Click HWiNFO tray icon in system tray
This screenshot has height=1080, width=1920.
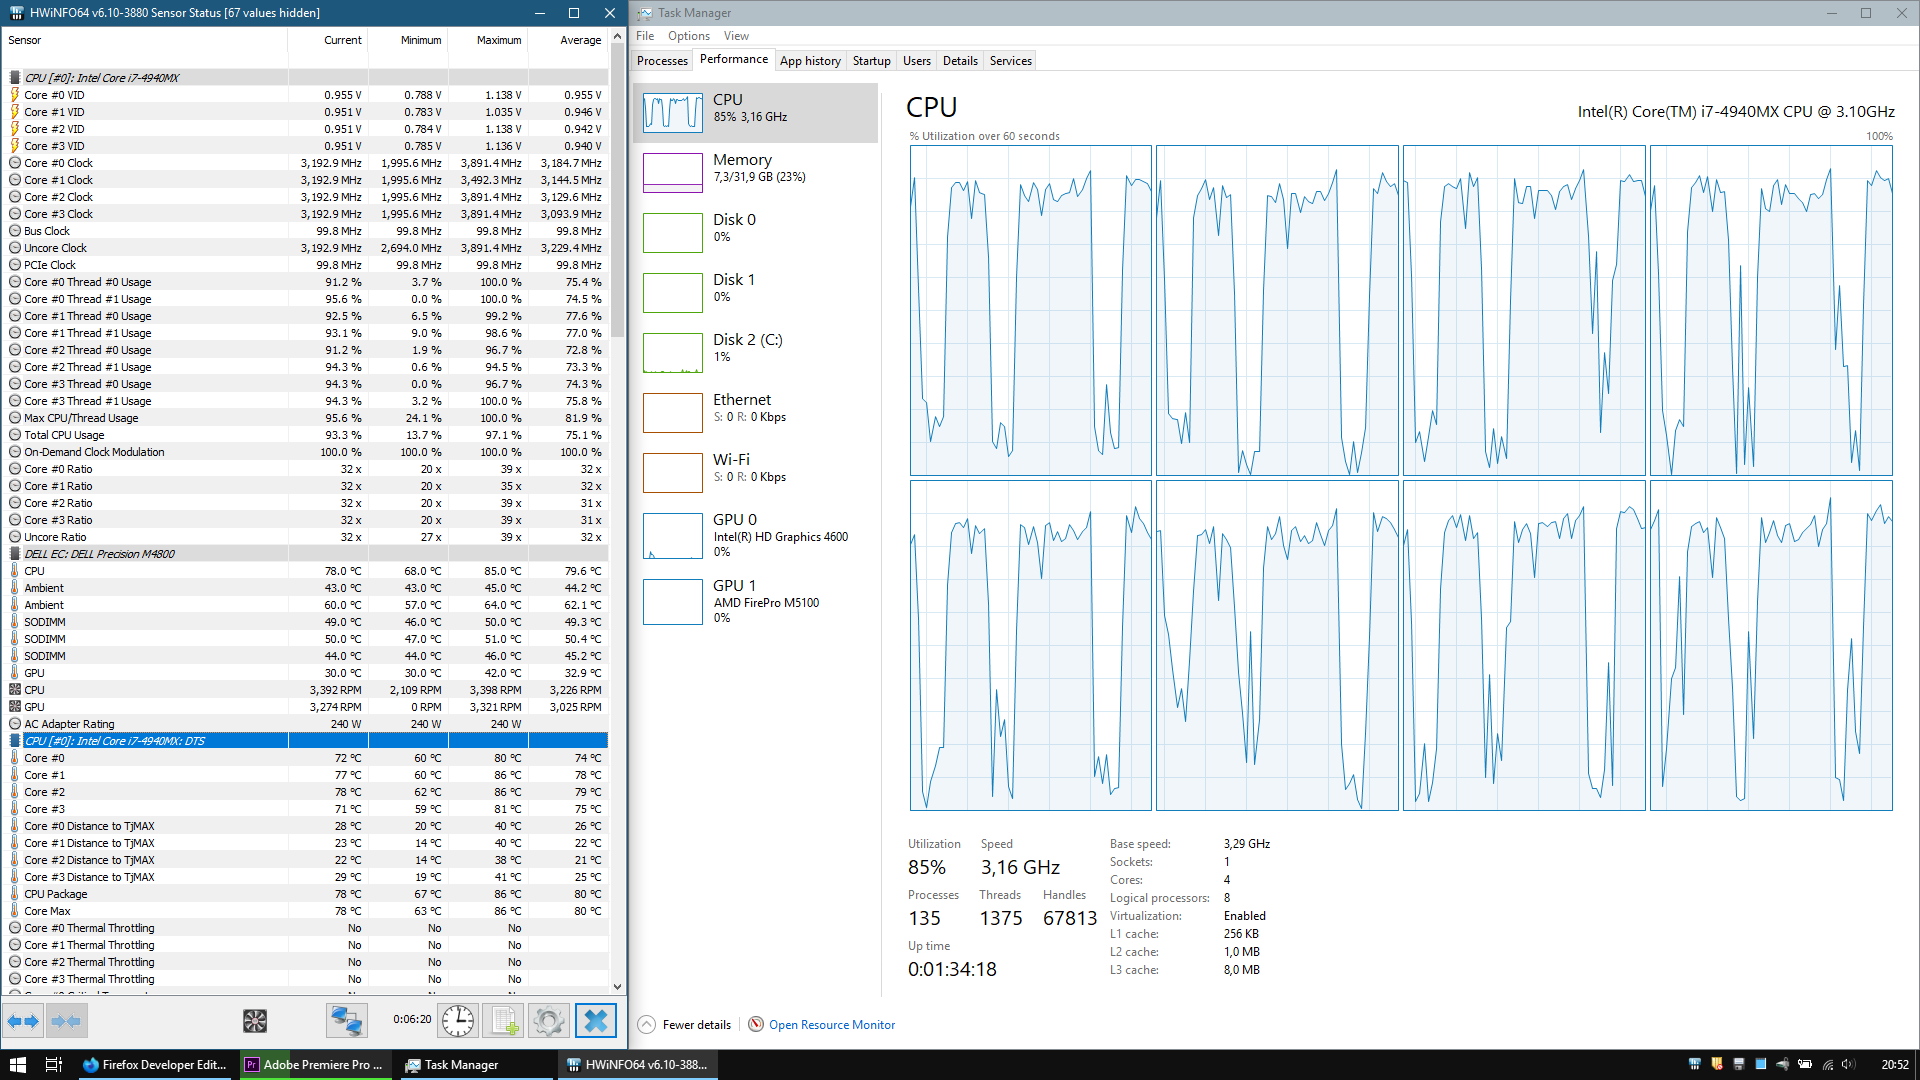coord(1694,1065)
